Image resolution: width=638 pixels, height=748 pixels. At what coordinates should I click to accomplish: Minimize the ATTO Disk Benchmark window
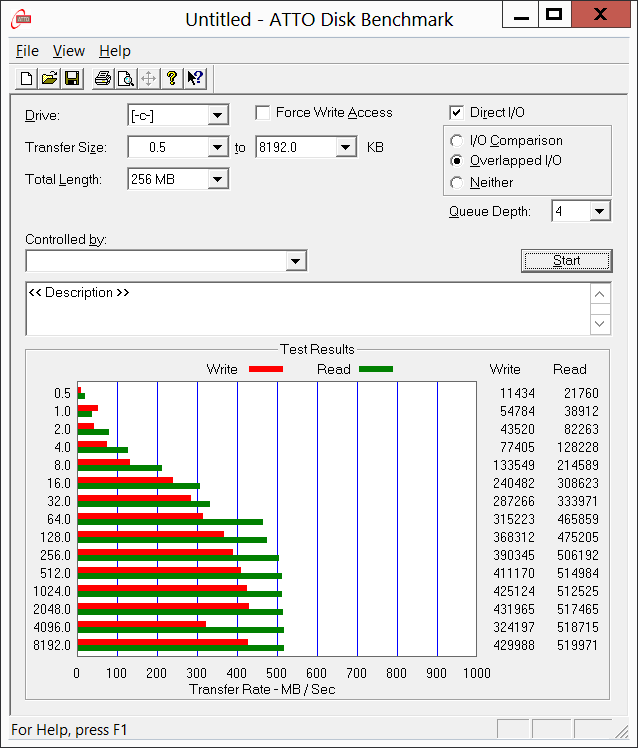[521, 14]
